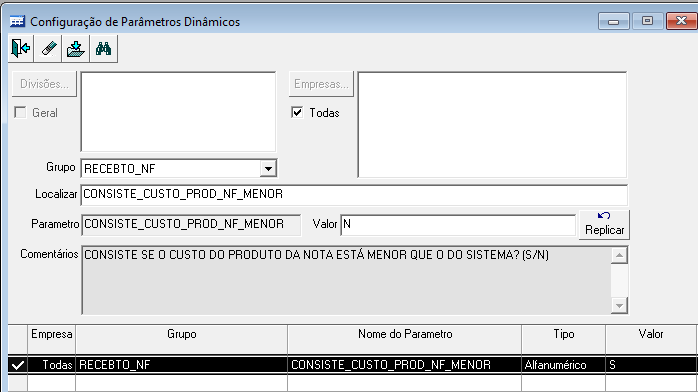Click the Divisões list box
Viewport: 698px width, 392px height.
(x=178, y=112)
